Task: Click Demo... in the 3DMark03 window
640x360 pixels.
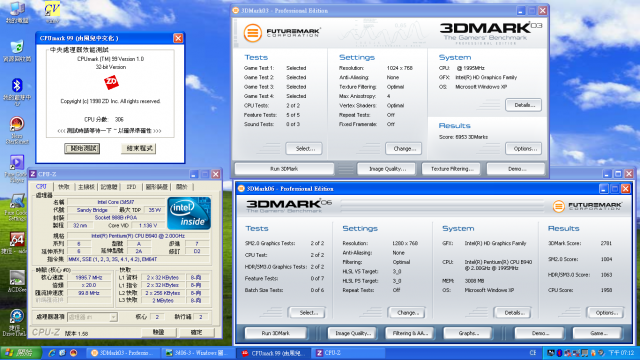Action: pos(516,169)
